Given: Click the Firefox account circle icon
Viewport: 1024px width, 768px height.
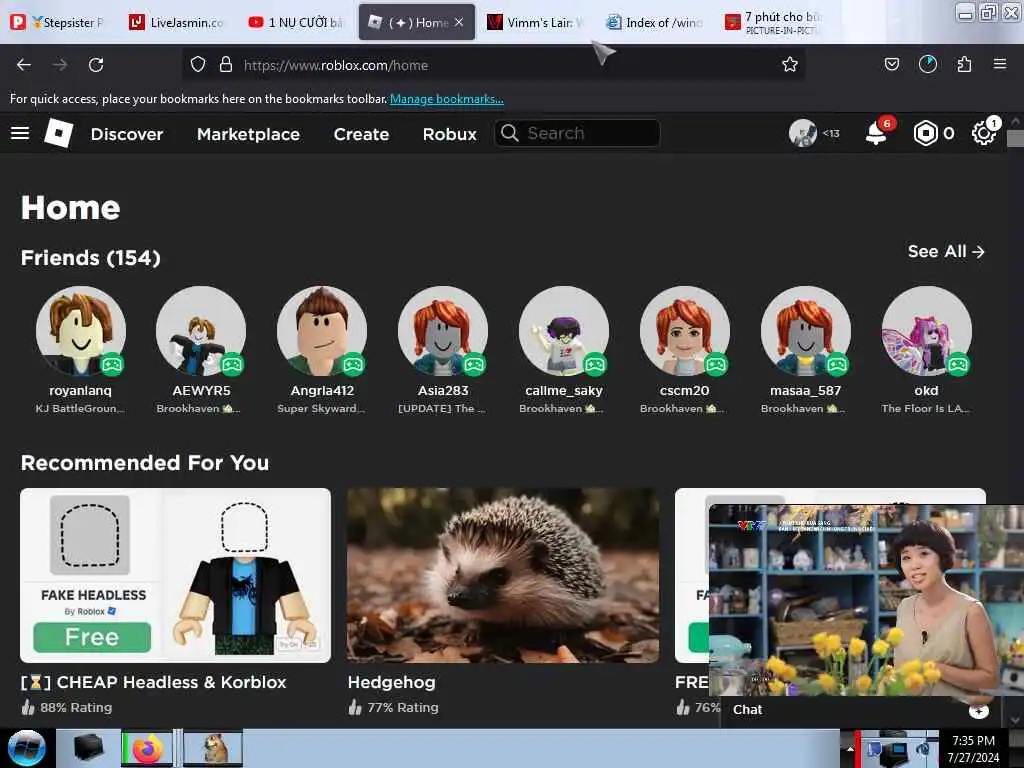Looking at the screenshot, I should click(x=927, y=64).
